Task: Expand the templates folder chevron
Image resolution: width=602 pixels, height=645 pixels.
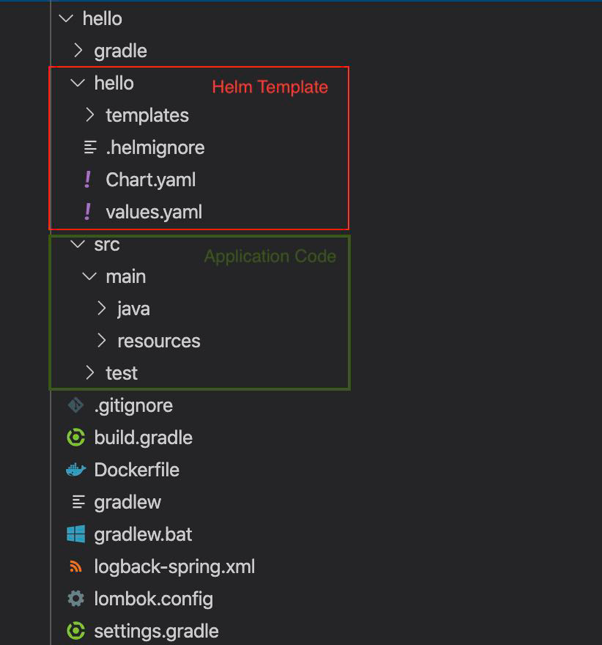Action: click(x=90, y=116)
